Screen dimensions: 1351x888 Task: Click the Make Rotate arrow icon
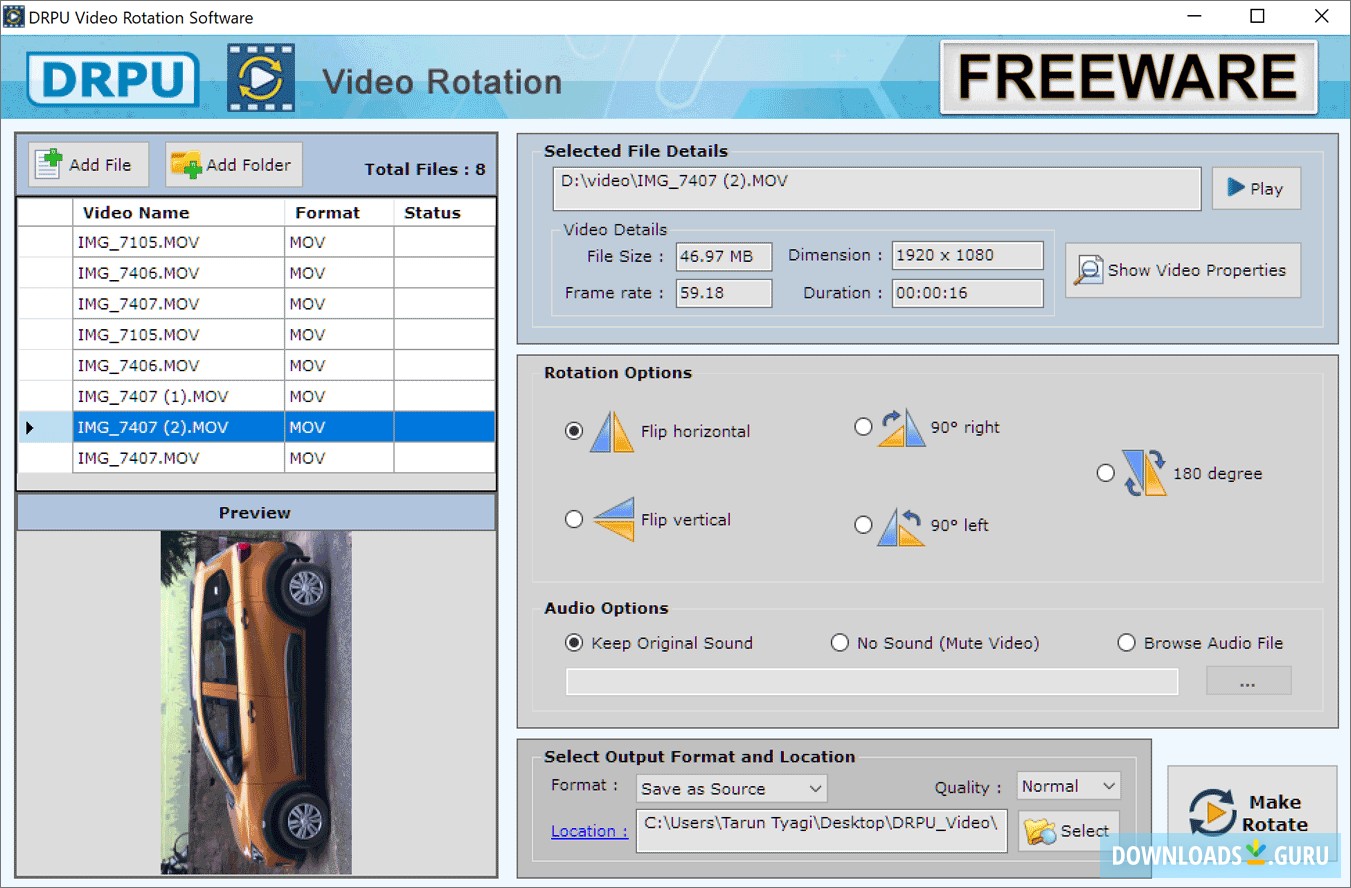1210,813
